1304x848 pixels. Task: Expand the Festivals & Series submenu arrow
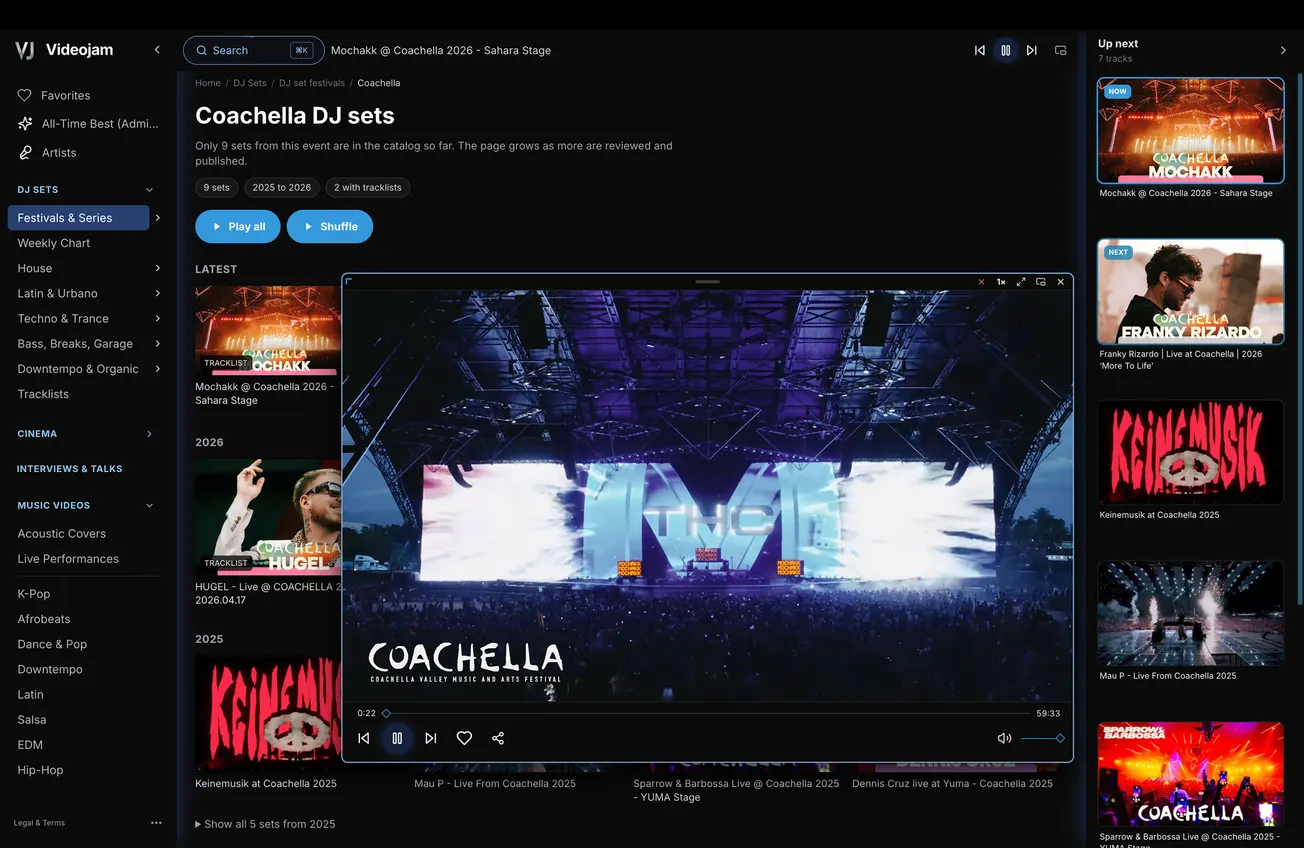(x=158, y=218)
